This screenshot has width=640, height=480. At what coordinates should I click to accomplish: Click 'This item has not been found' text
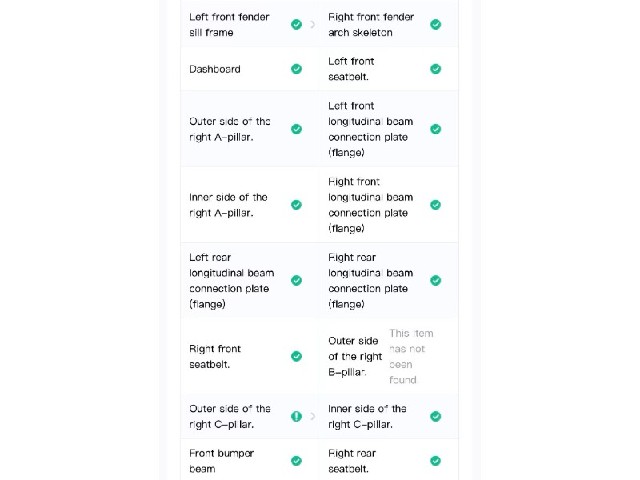click(x=411, y=356)
